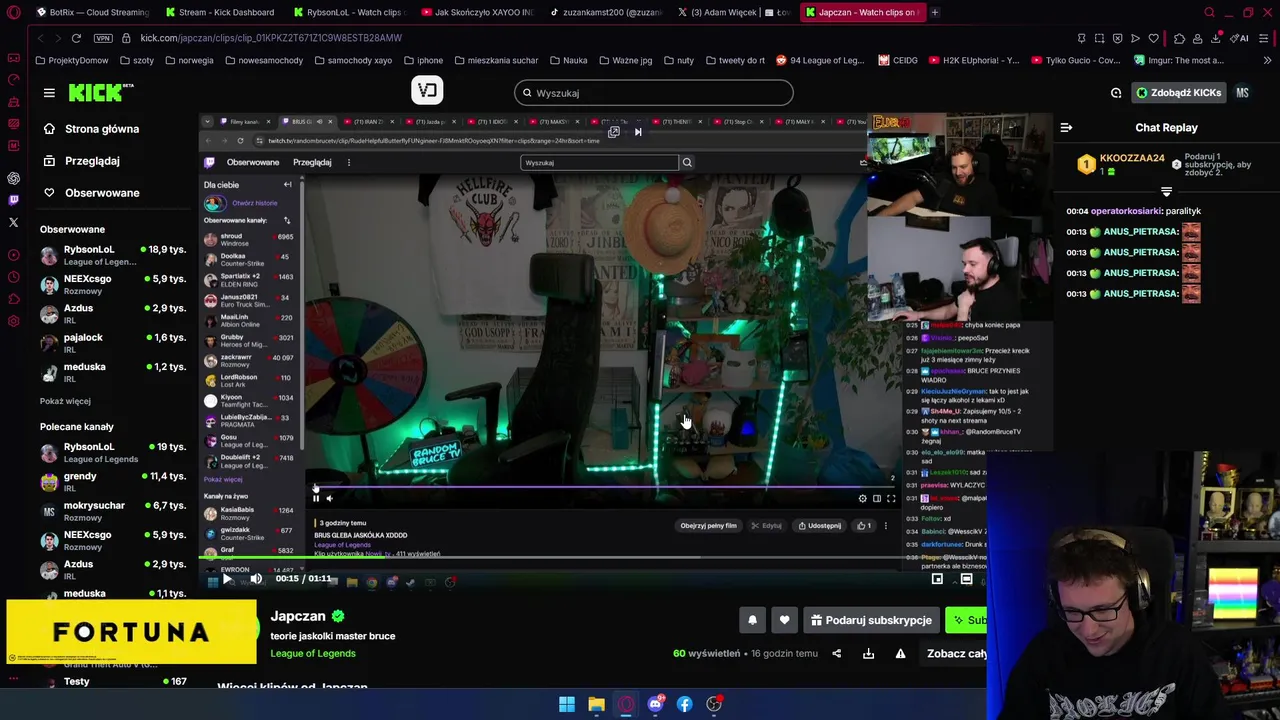This screenshot has height=720, width=1280.
Task: Open the 94 League of Legends bookmark
Action: pos(819,60)
